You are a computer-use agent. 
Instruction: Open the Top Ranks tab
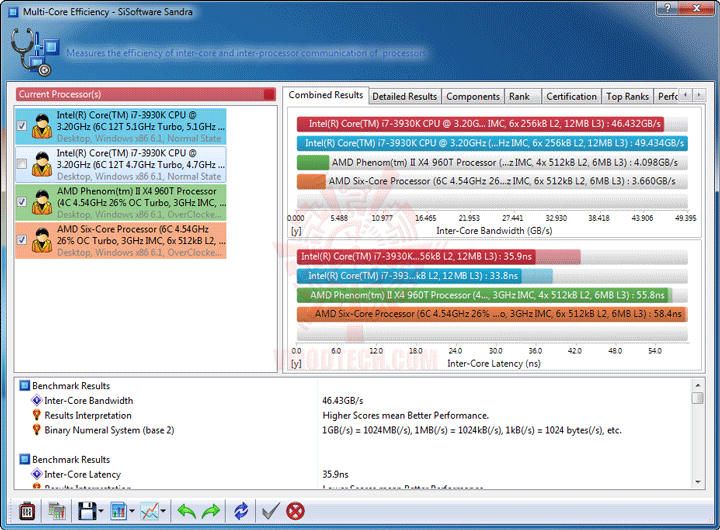(627, 96)
